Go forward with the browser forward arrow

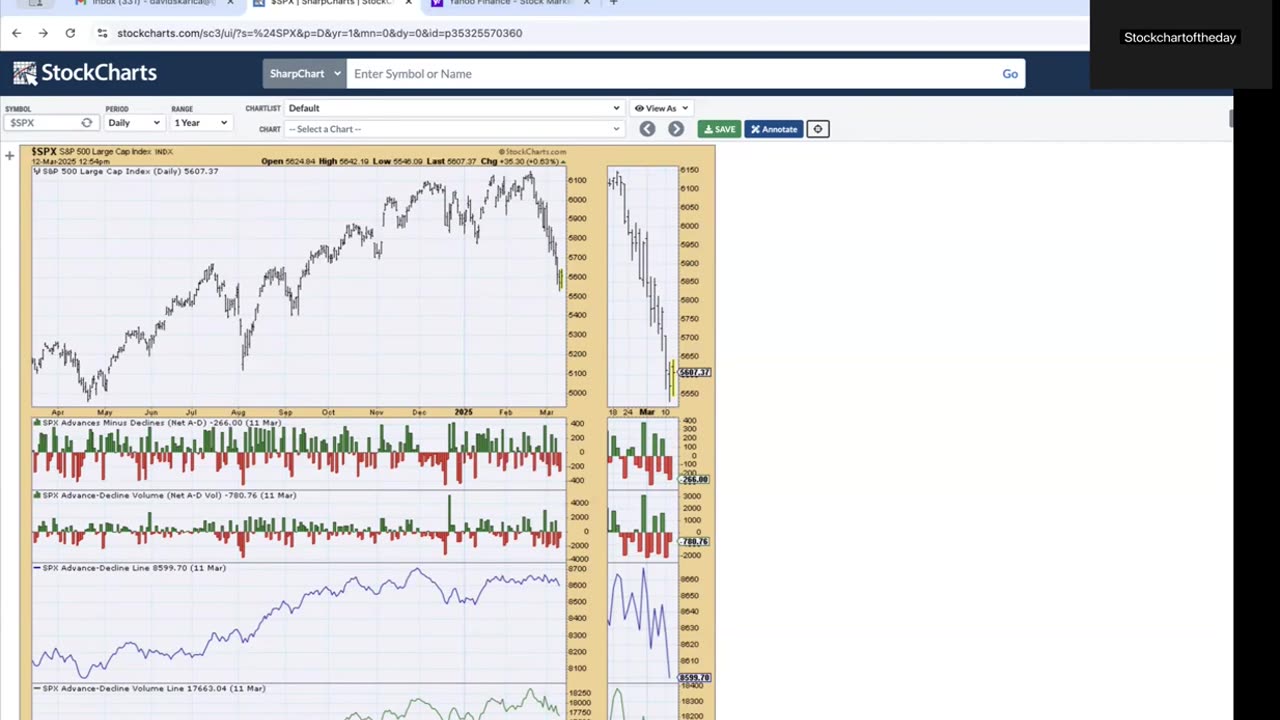(x=43, y=33)
